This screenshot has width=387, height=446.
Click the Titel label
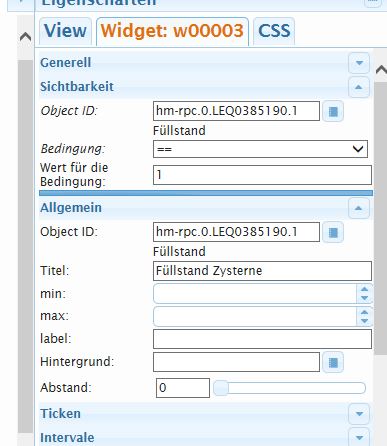coord(55,270)
